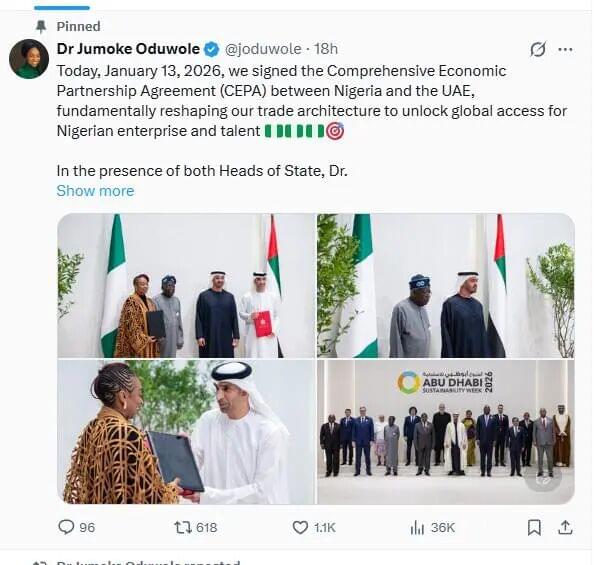Open the profile avatar picture

29,59
